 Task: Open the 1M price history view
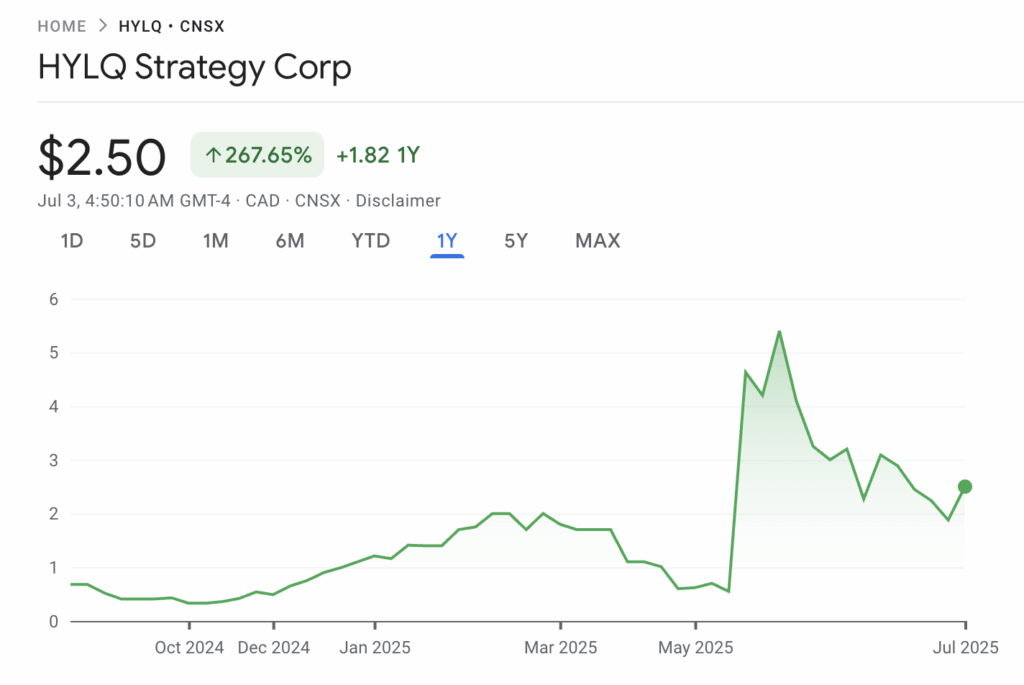tap(215, 241)
